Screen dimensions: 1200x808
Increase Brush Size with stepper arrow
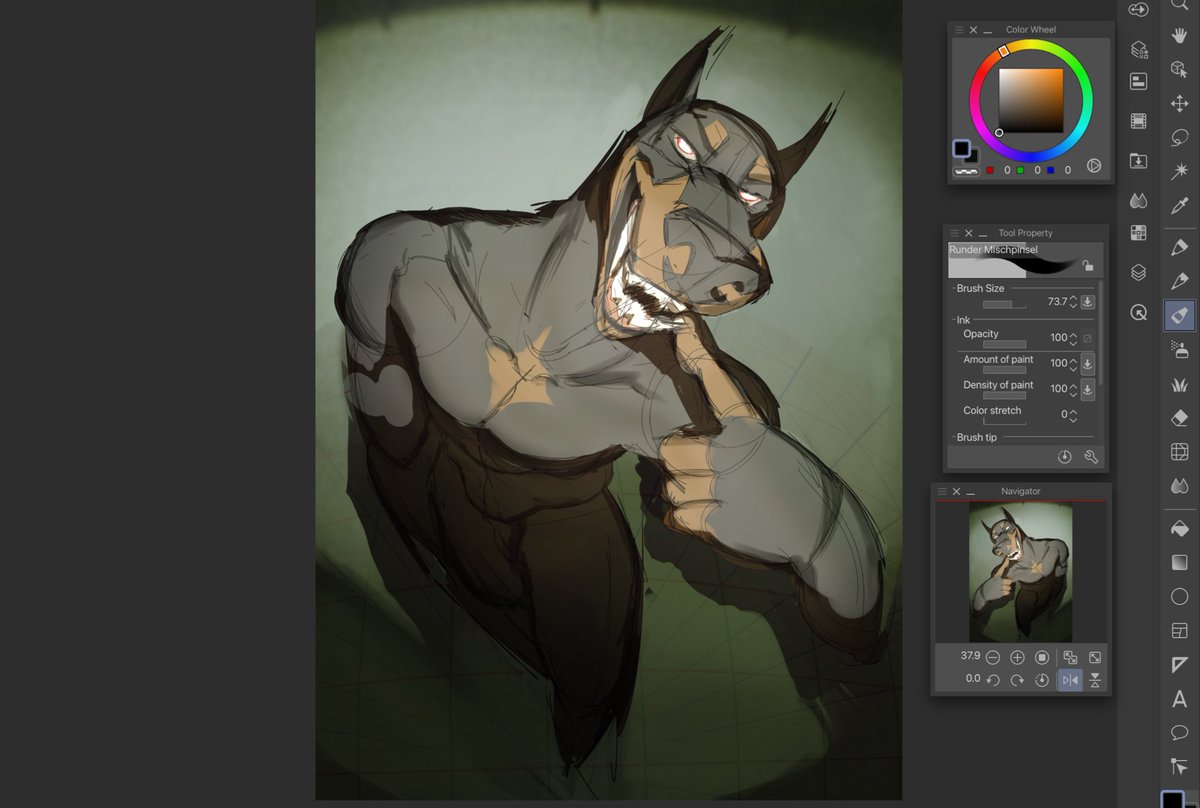tap(1073, 297)
